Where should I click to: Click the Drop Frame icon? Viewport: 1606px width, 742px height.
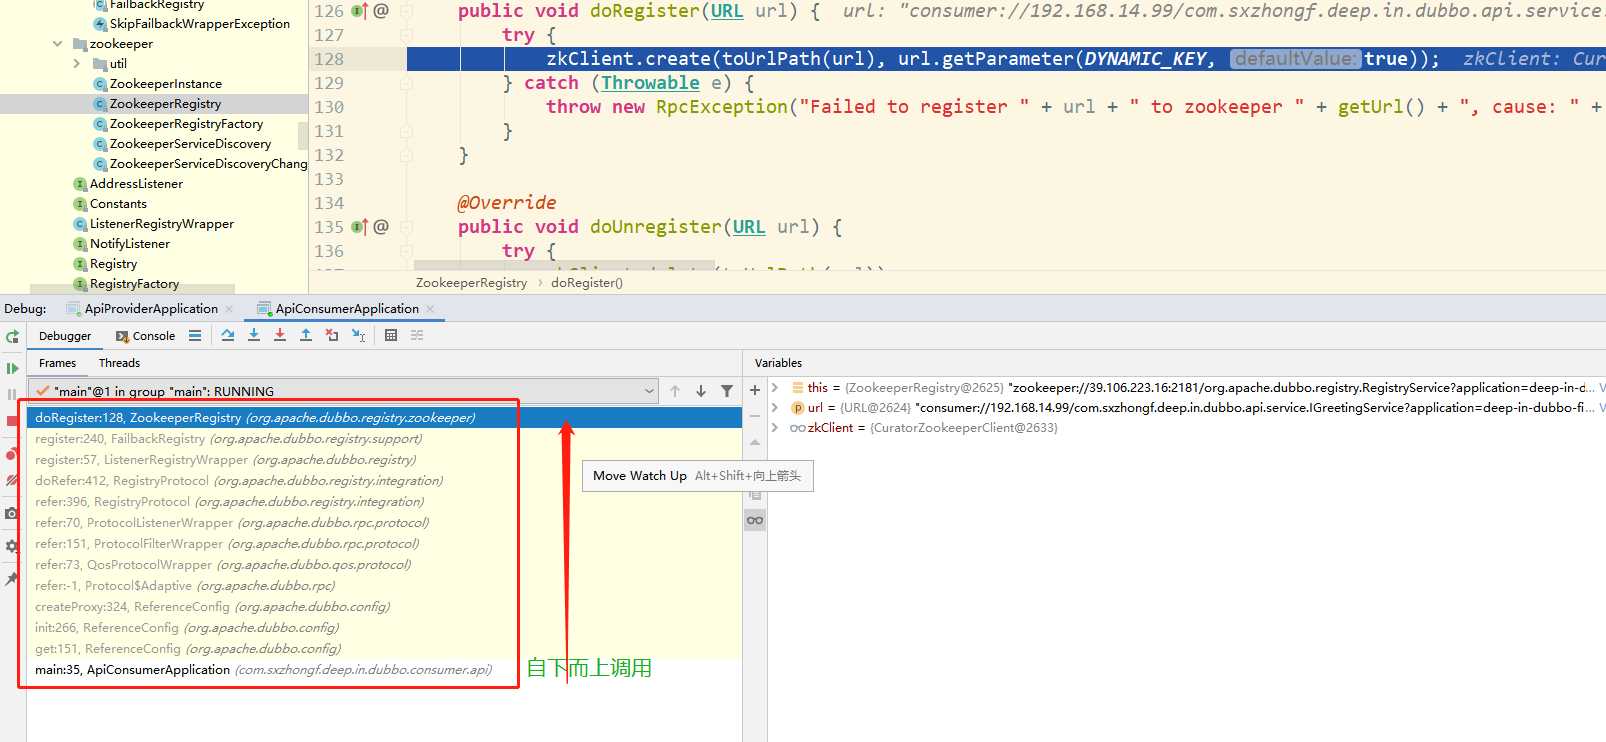(x=332, y=336)
